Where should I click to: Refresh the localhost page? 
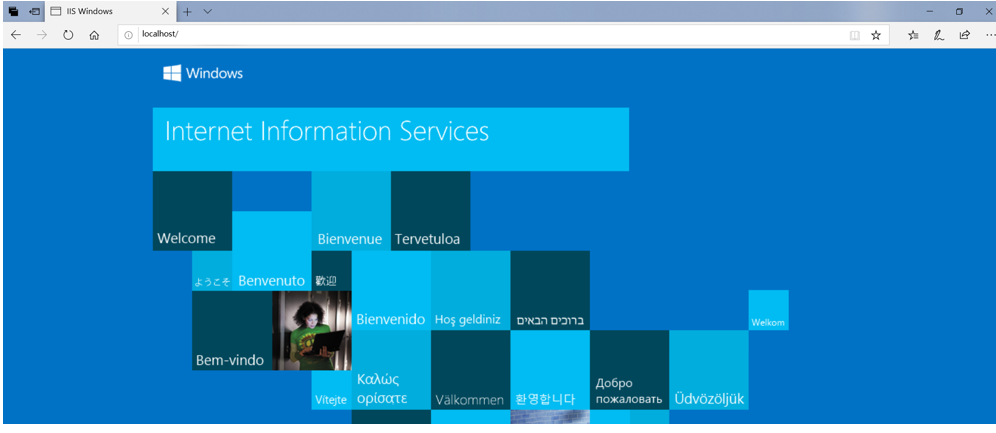pyautogui.click(x=68, y=36)
